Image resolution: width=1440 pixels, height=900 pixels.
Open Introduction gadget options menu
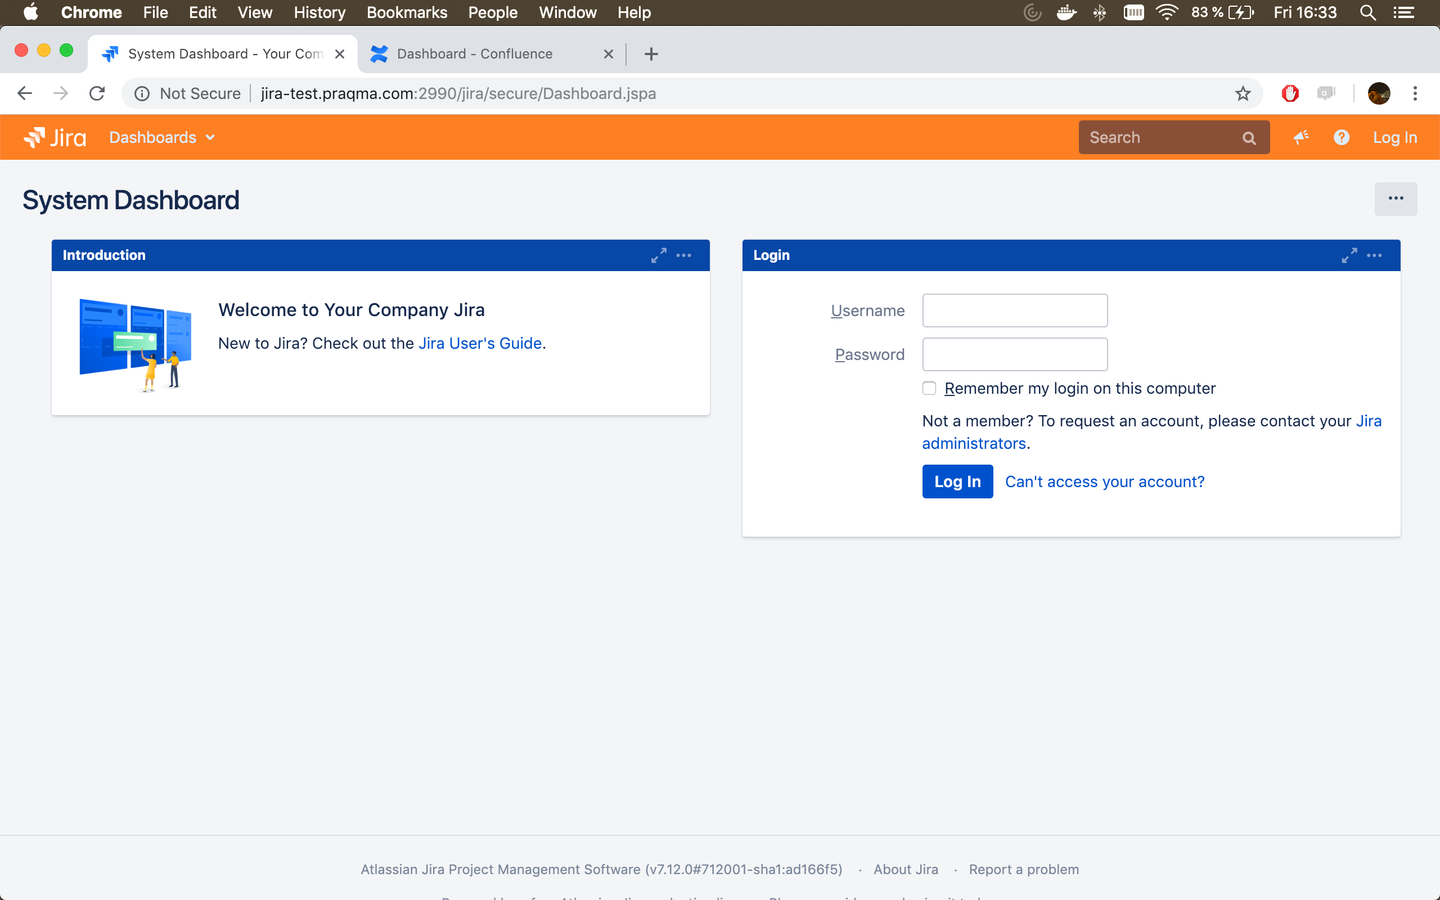coord(684,255)
